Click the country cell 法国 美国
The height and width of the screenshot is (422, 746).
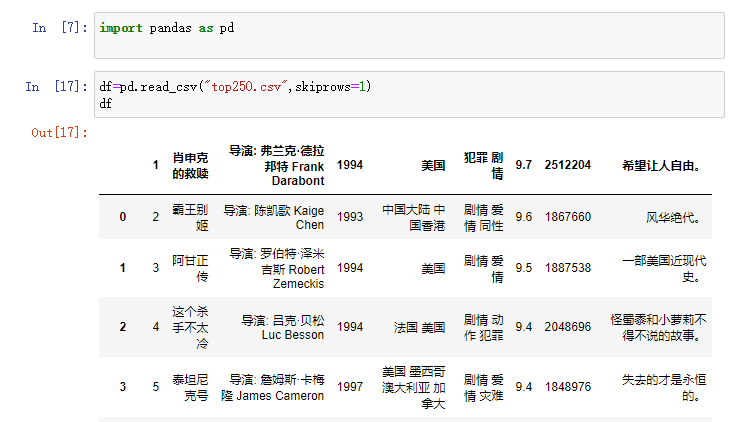click(x=419, y=327)
